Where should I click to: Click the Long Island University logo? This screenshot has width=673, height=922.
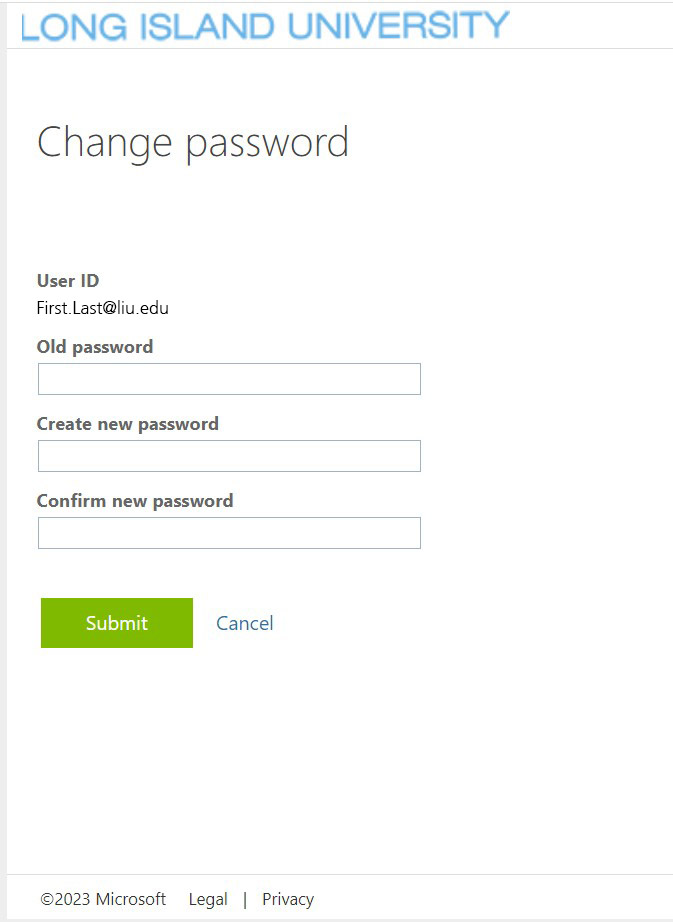265,26
